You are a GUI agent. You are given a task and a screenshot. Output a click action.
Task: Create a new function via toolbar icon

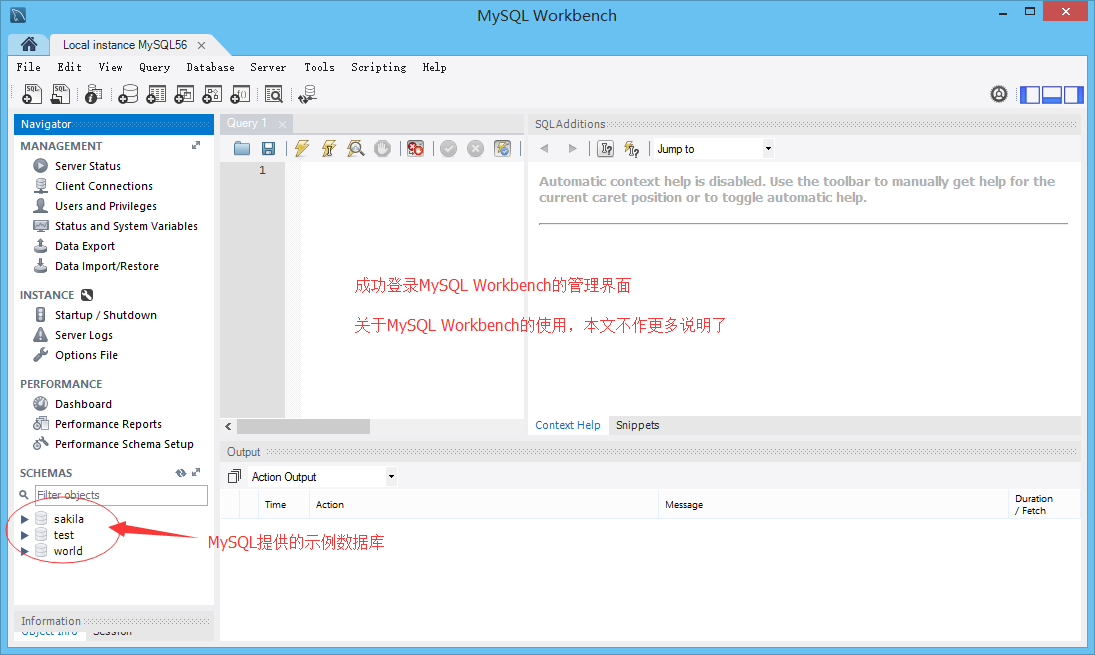[x=240, y=94]
